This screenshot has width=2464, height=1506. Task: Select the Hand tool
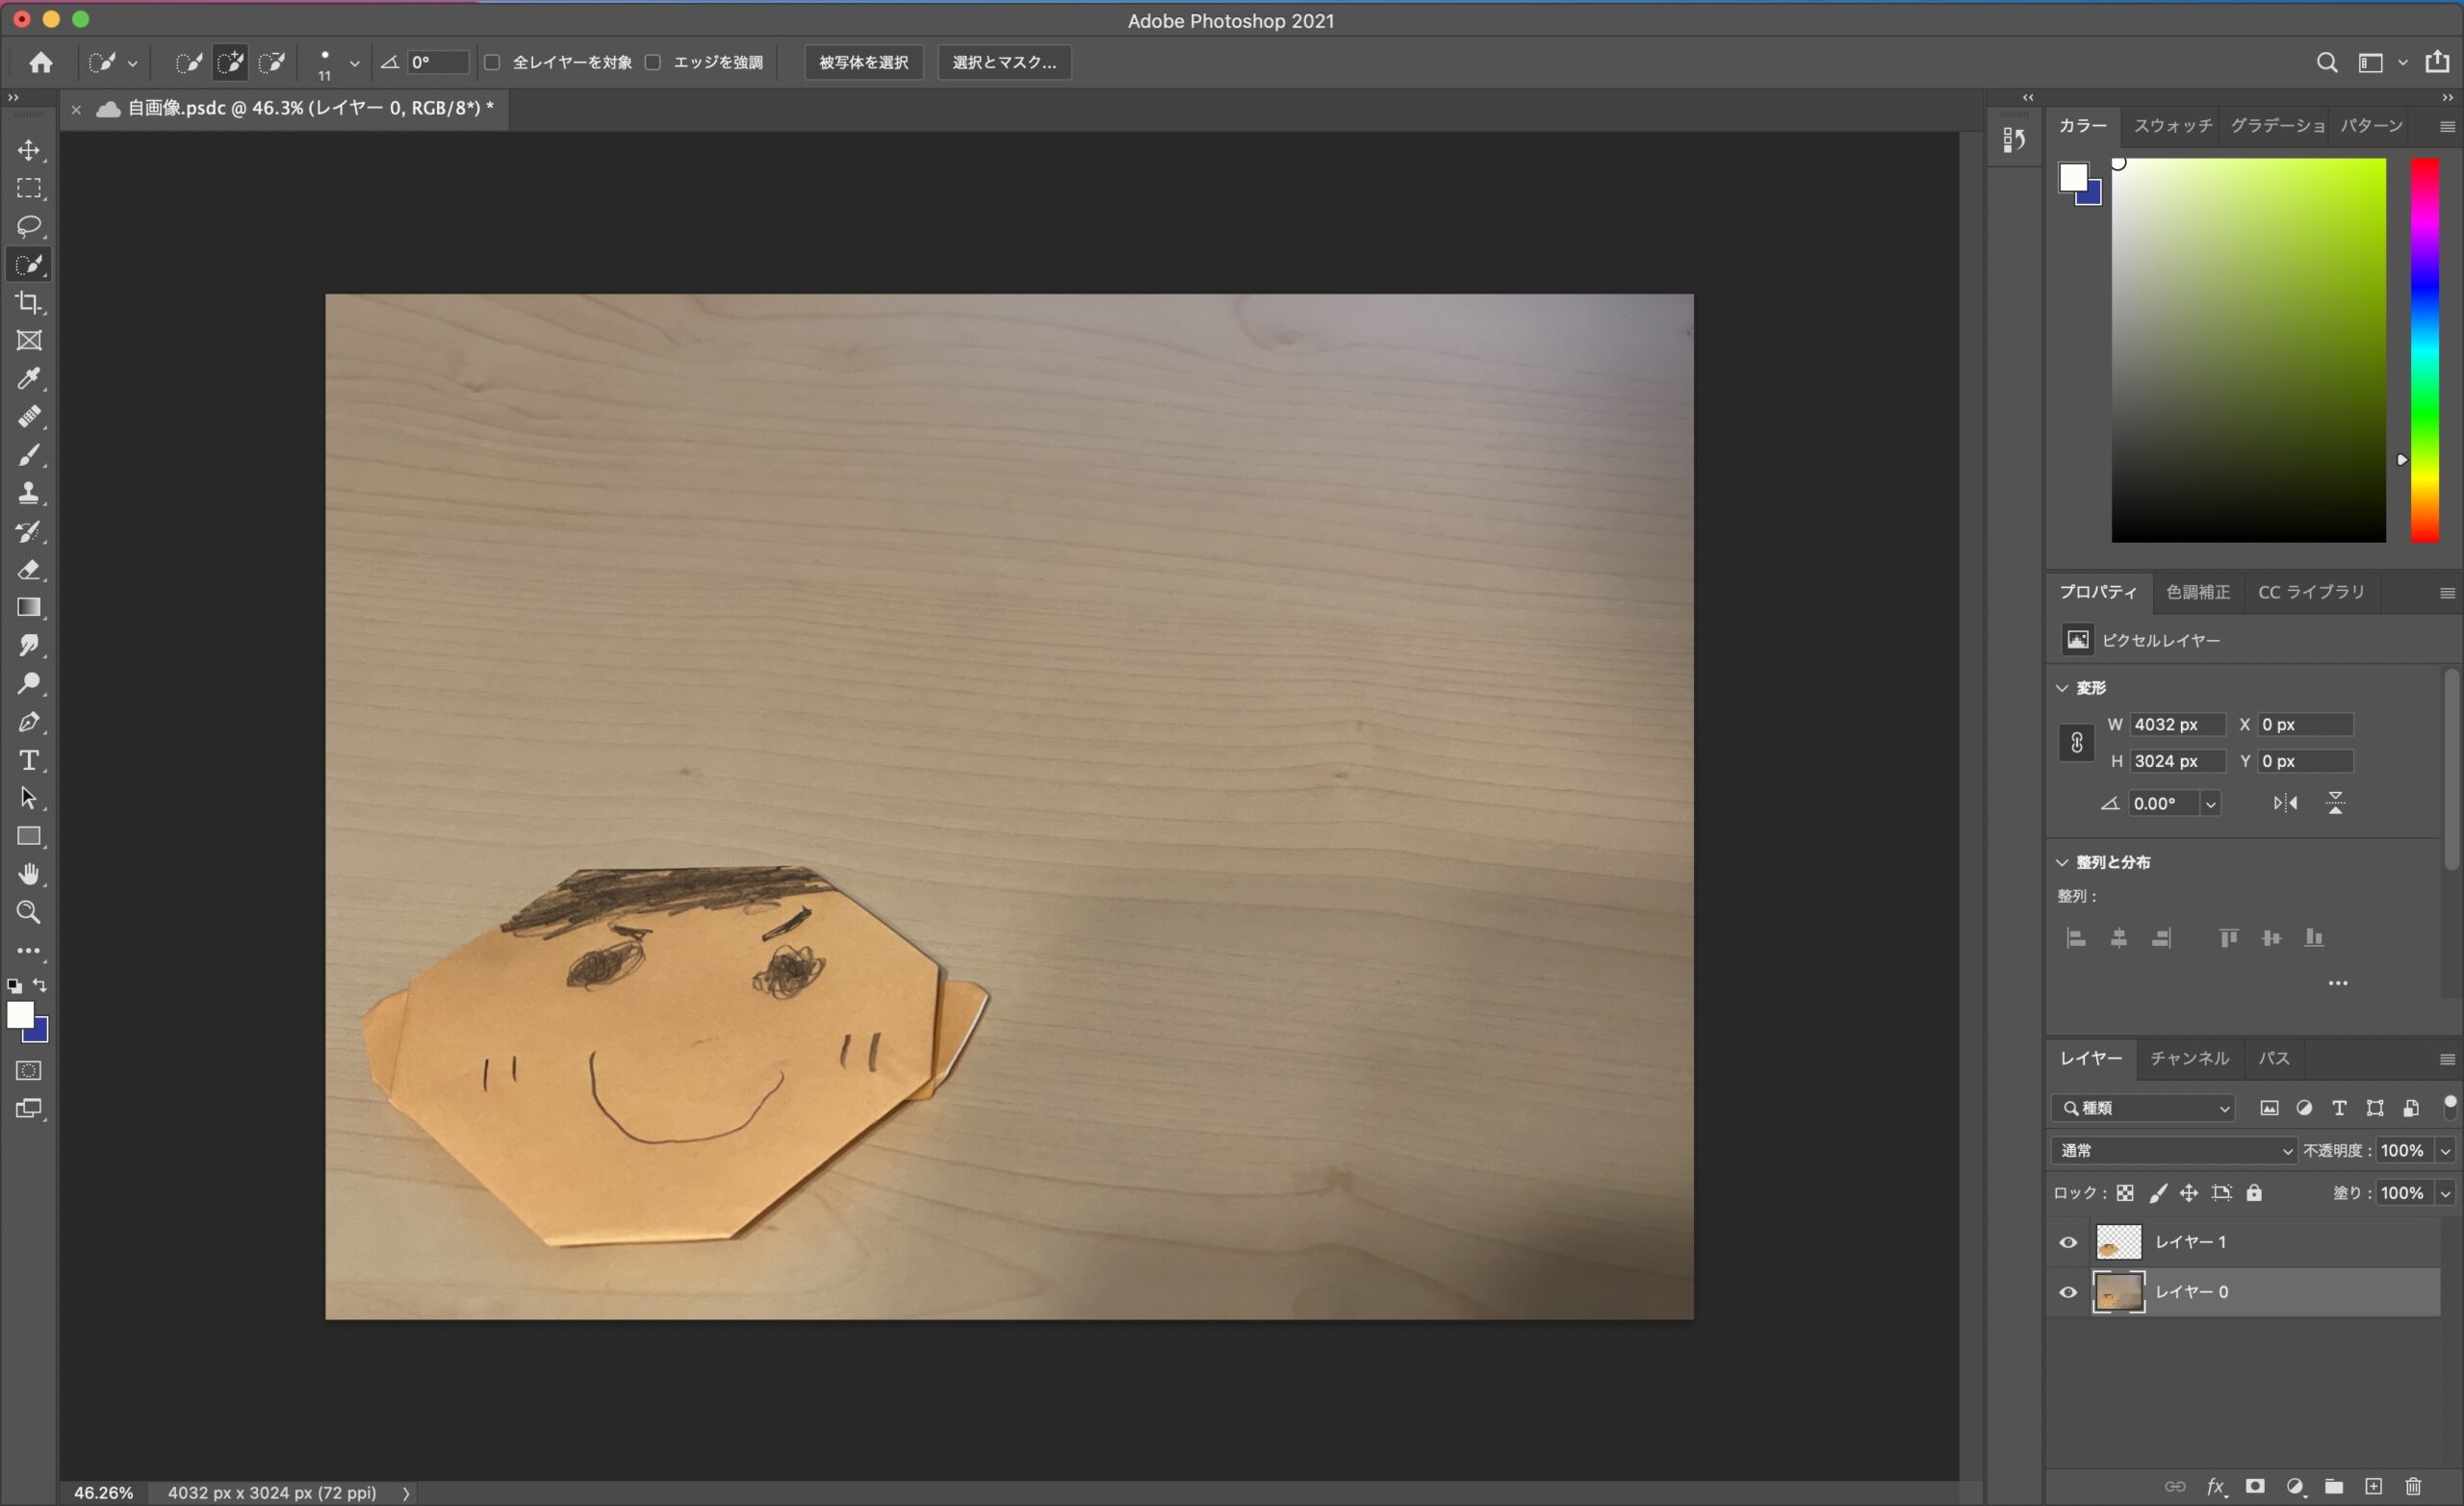(28, 875)
